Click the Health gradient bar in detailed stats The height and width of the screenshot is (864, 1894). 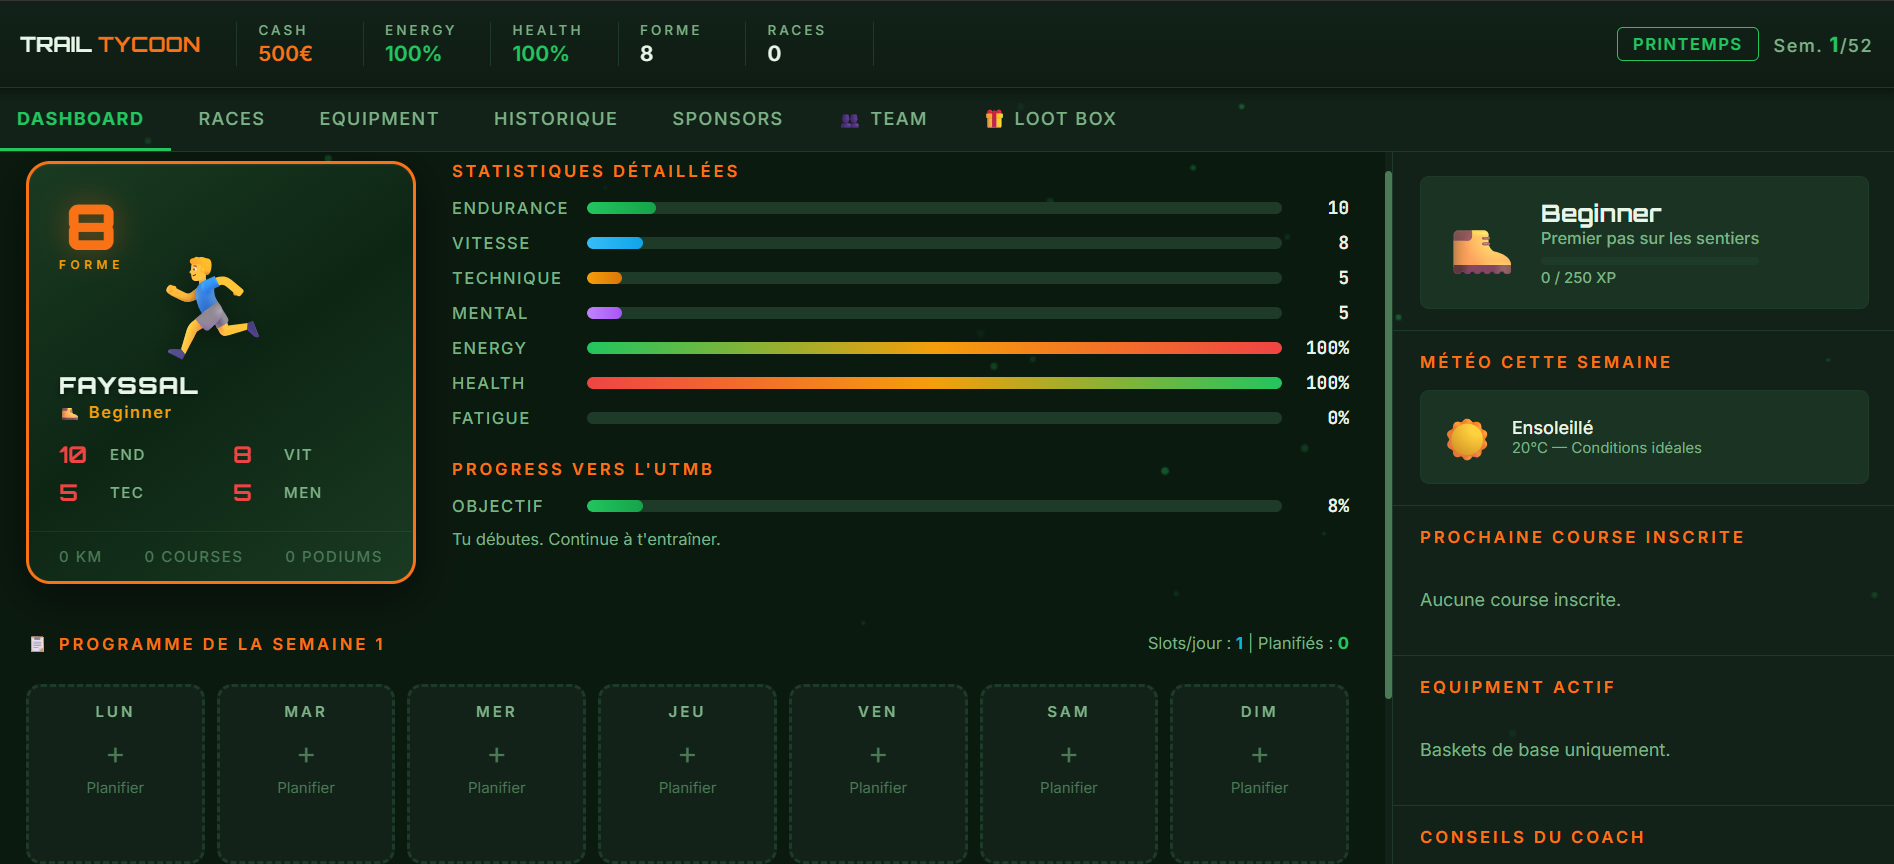tap(934, 383)
